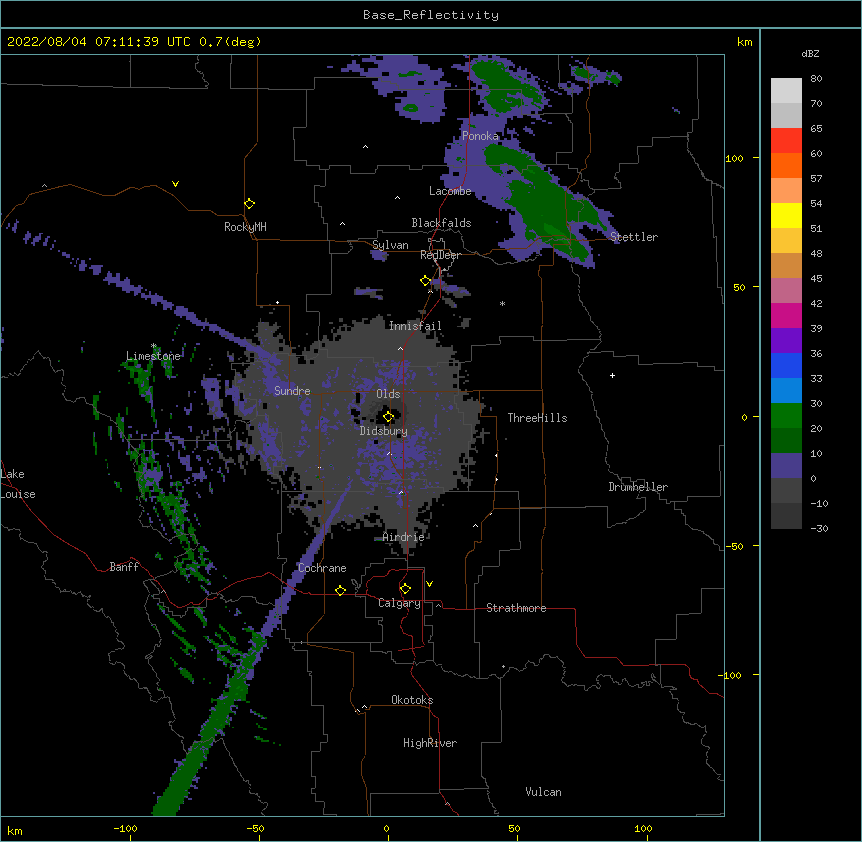This screenshot has width=862, height=842.
Task: Pick the yellow 54-51 dBZ legend swatch
Action: (x=786, y=215)
